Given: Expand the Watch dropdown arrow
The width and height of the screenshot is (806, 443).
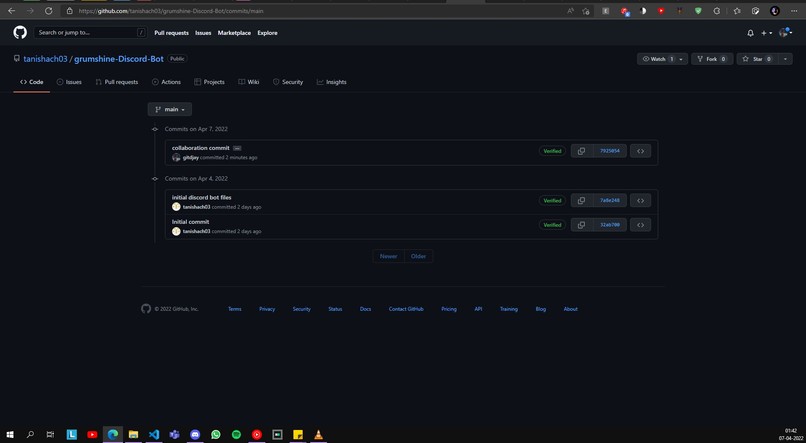Looking at the screenshot, I should [x=682, y=59].
